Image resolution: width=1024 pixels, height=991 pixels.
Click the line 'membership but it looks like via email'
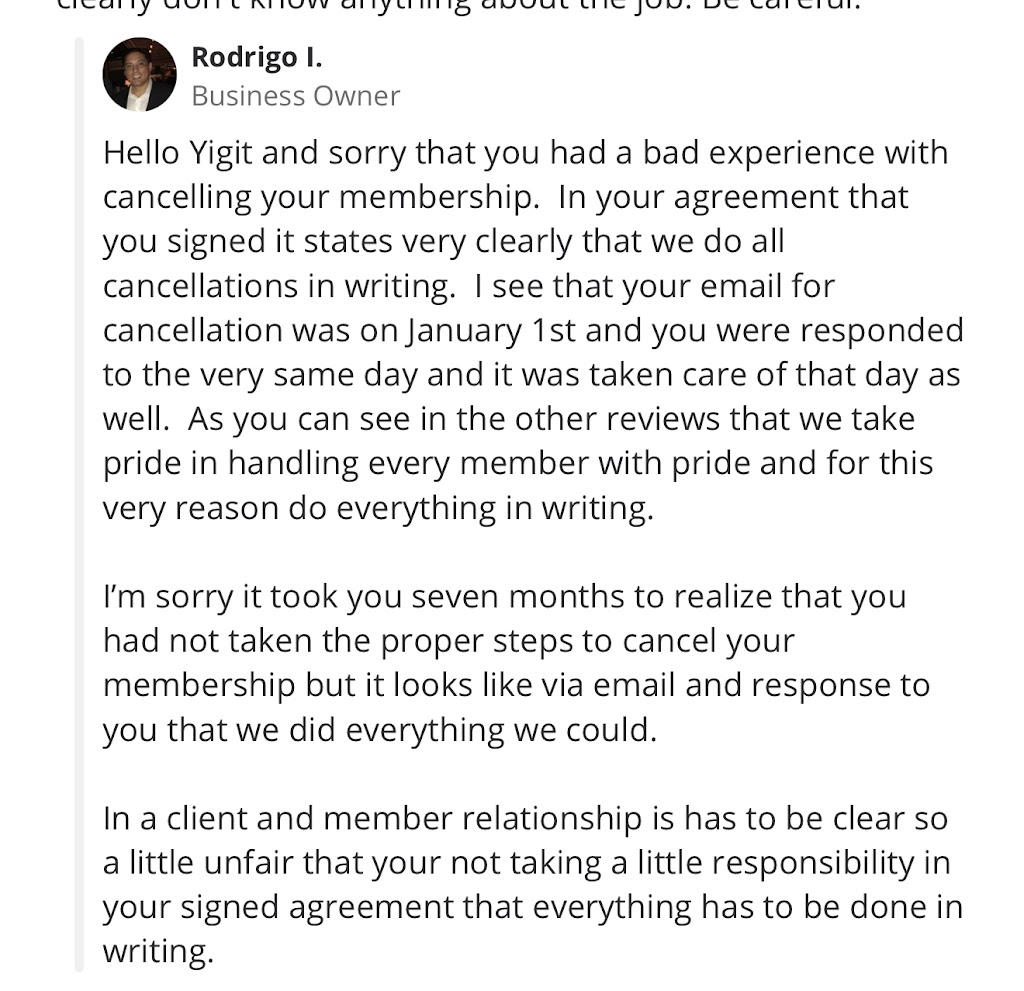coord(516,686)
